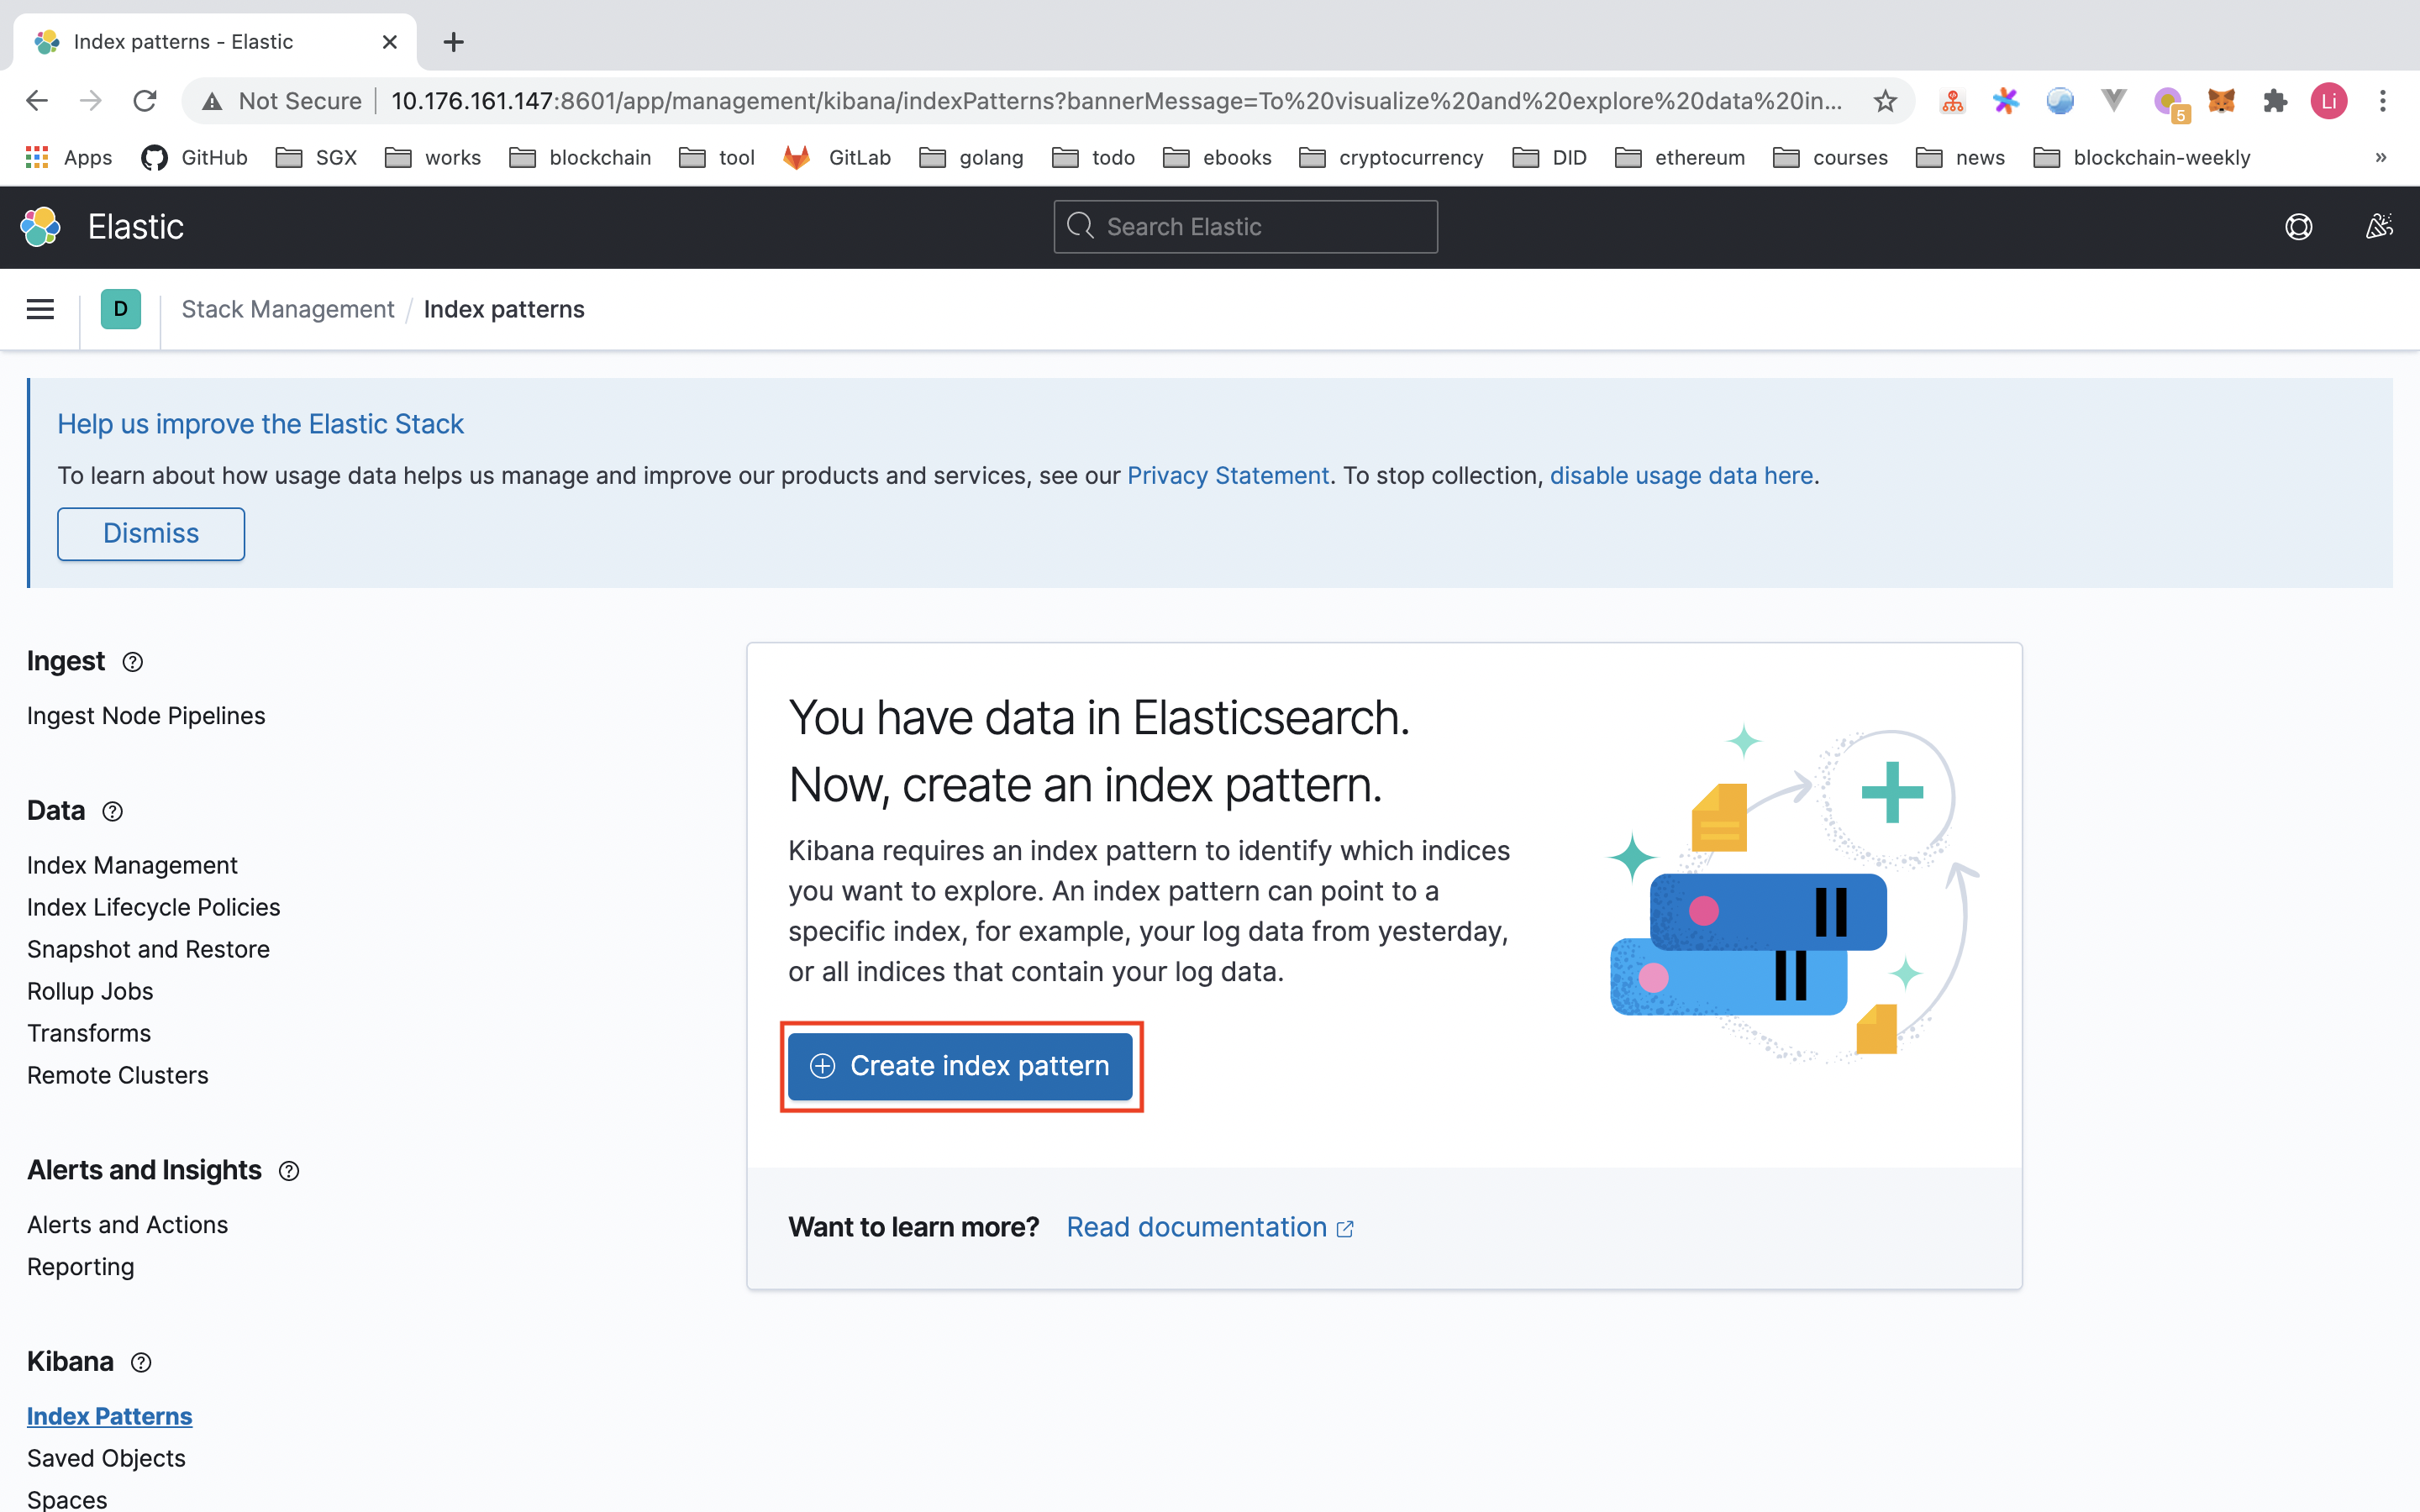This screenshot has height=1512, width=2420.
Task: Click the Kibana section help icon
Action: coord(141,1363)
